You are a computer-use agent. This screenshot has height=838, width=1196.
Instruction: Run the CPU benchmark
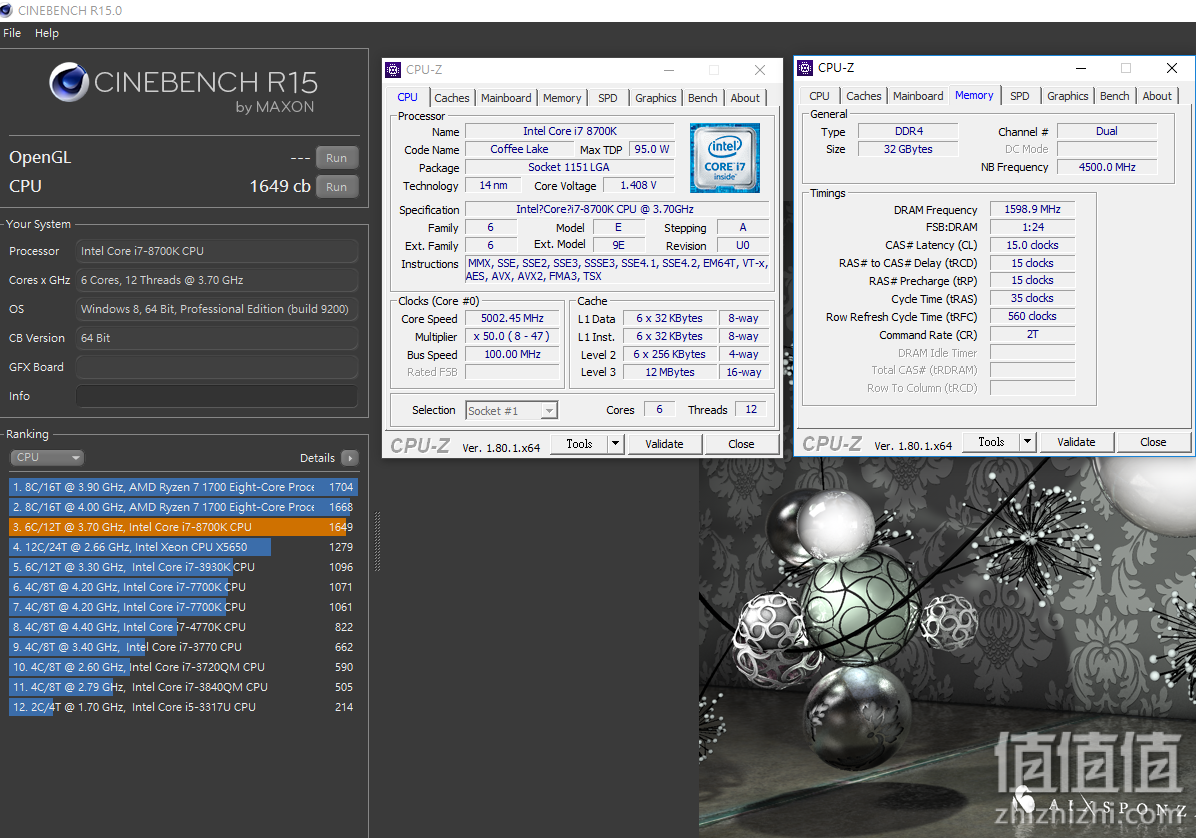pyautogui.click(x=336, y=187)
